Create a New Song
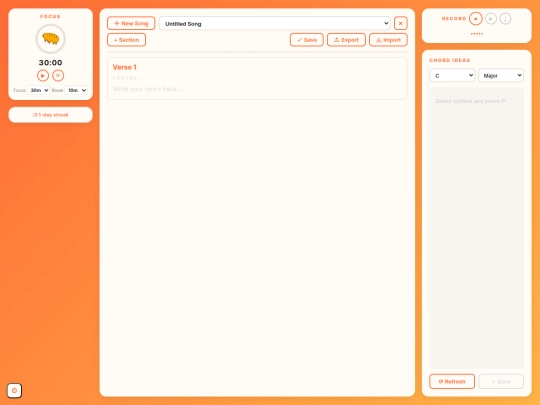The width and height of the screenshot is (540, 405). [x=131, y=23]
